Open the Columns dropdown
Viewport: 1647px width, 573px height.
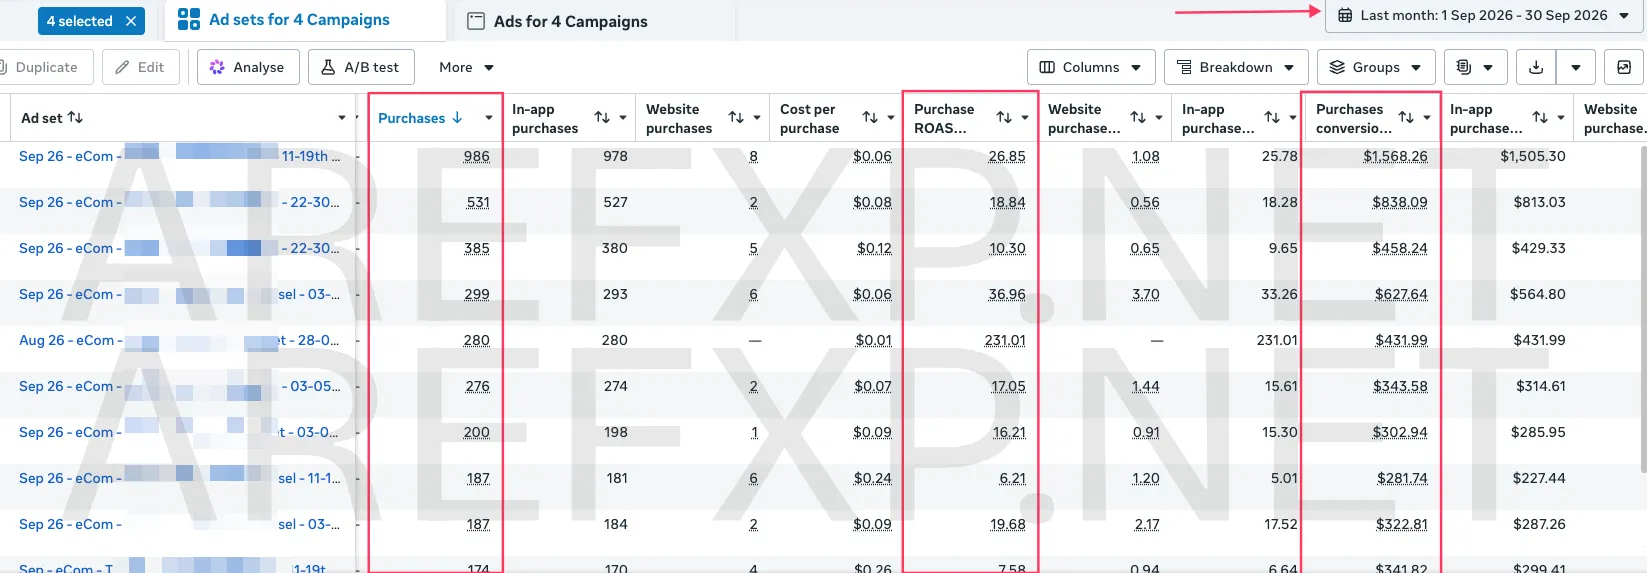tap(1091, 67)
